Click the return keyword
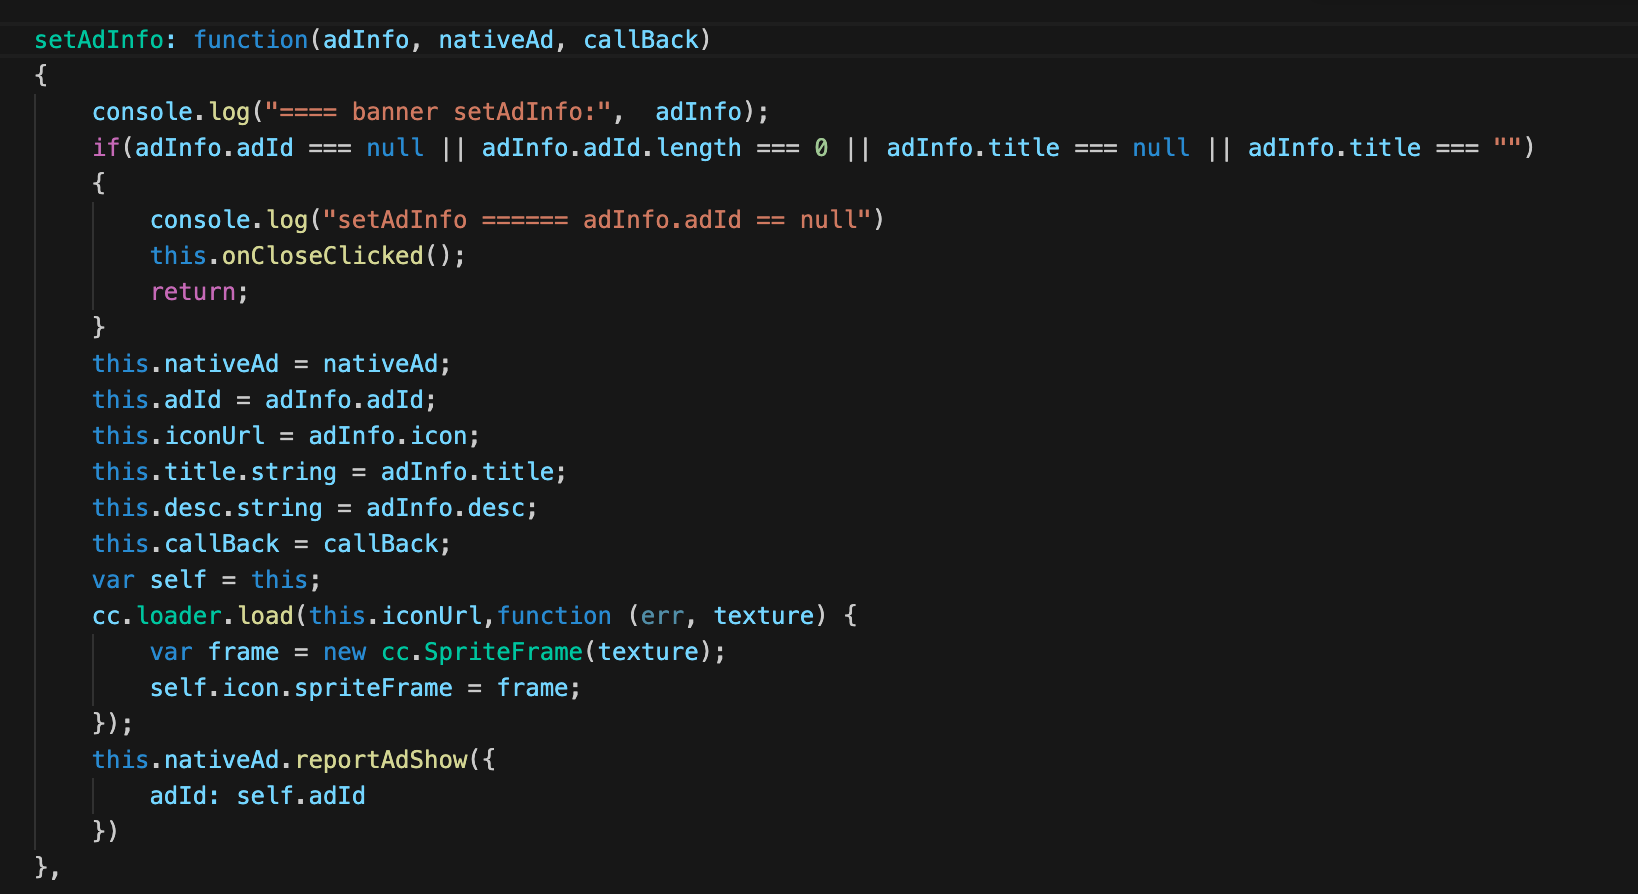Viewport: 1638px width, 894px height. tap(193, 292)
